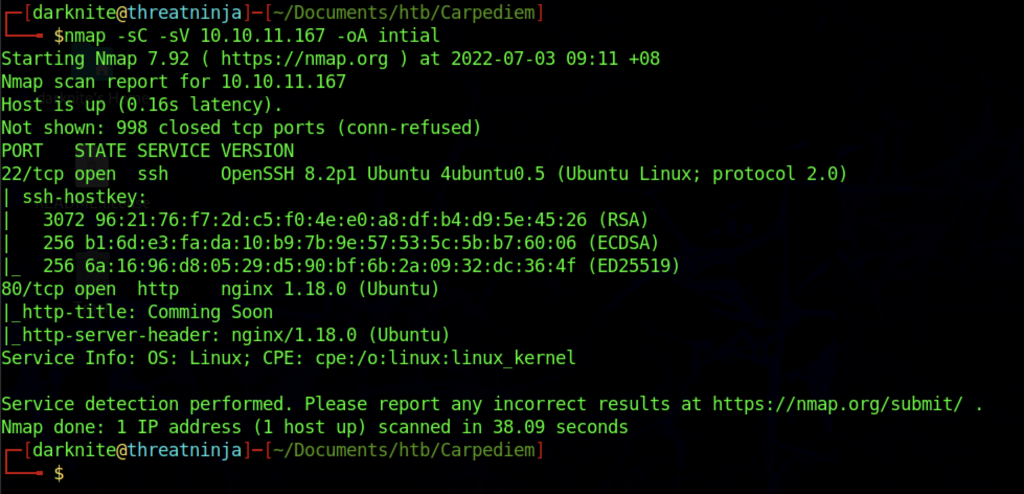Click the http-server-header nginx line
This screenshot has width=1024, height=494.
(225, 335)
